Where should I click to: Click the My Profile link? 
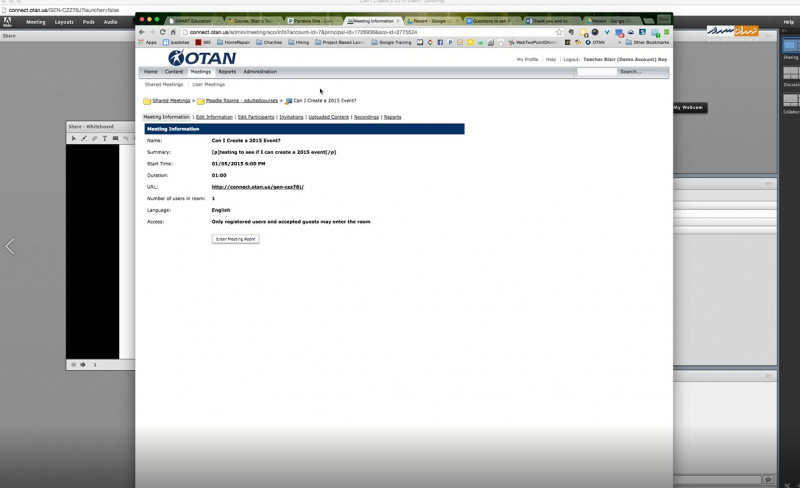tap(527, 60)
